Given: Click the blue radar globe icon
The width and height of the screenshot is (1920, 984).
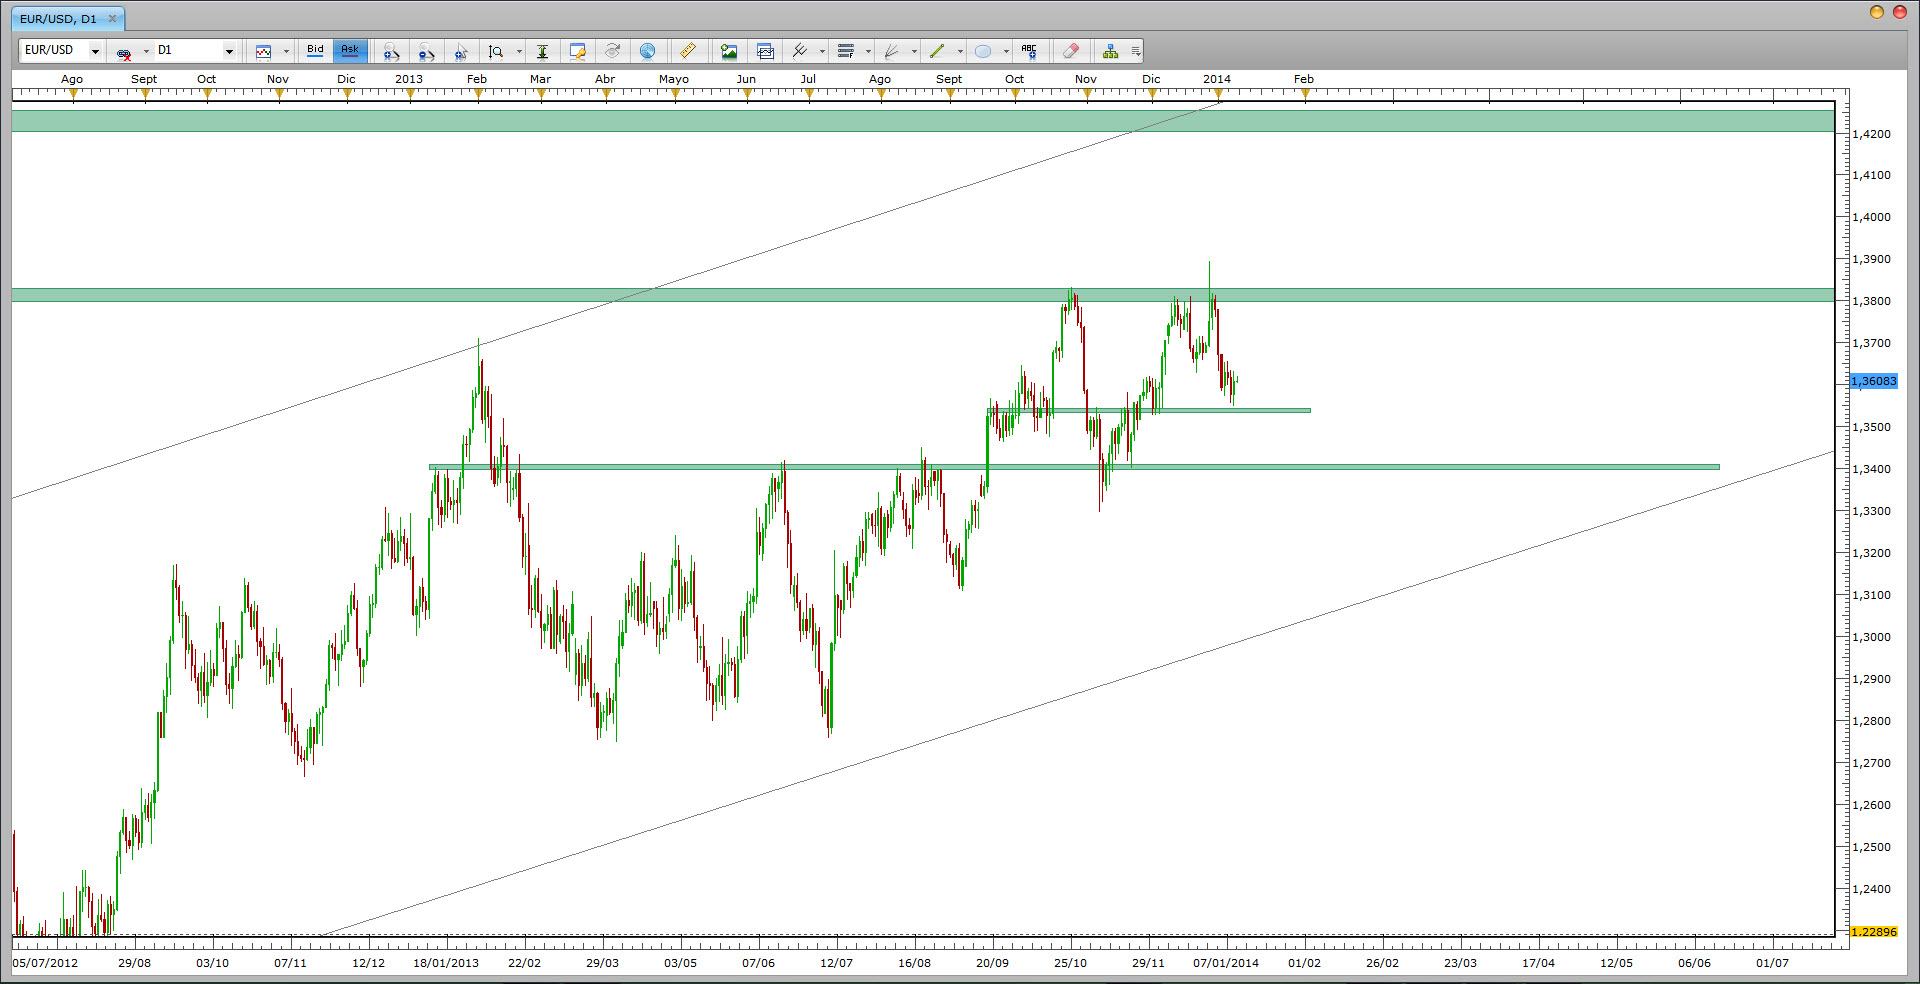Looking at the screenshot, I should [x=647, y=51].
